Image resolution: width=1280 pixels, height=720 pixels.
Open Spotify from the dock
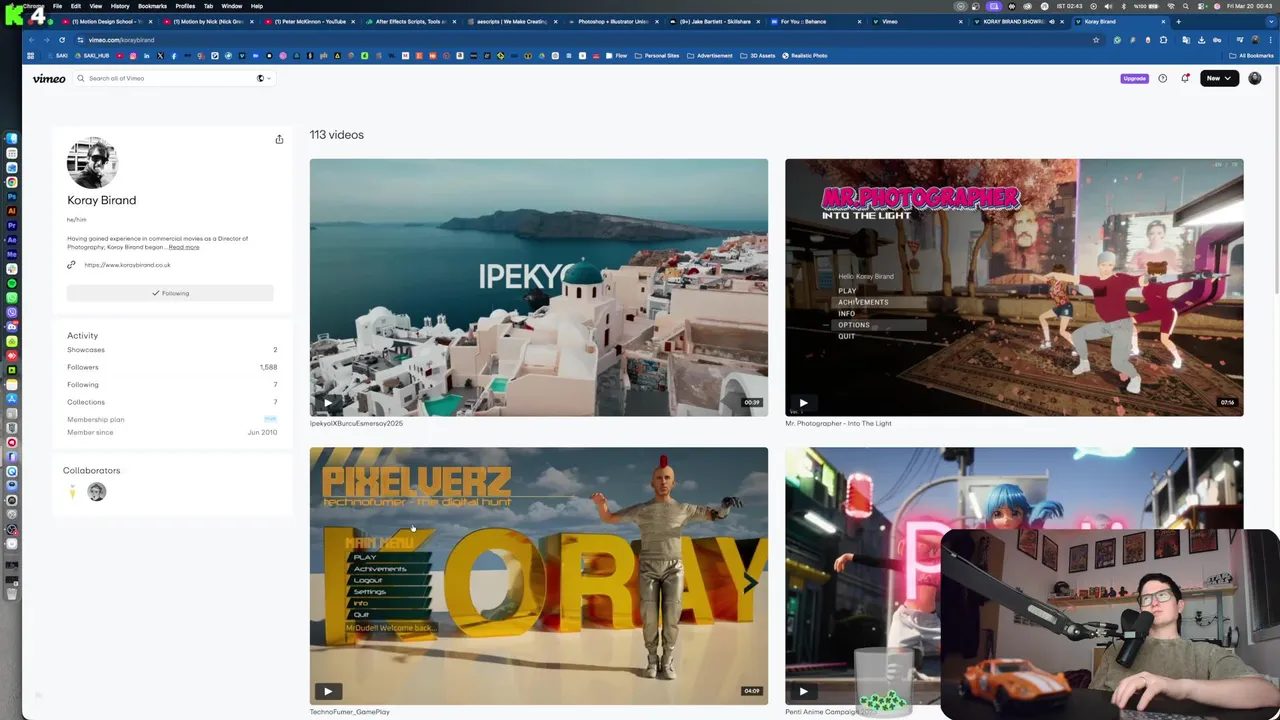(12, 283)
